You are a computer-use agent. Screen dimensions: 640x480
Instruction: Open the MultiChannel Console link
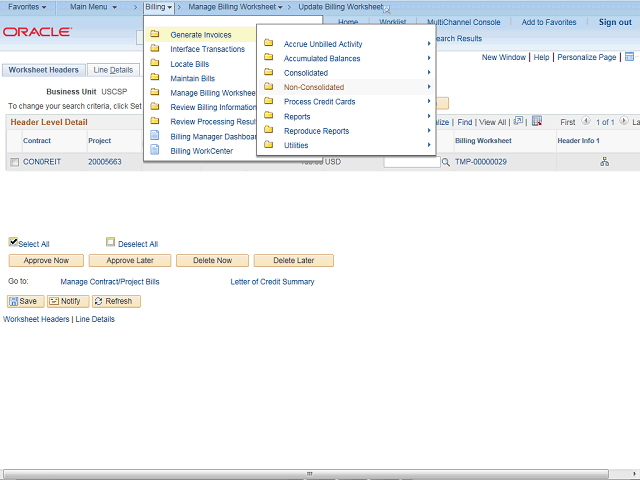click(x=463, y=22)
